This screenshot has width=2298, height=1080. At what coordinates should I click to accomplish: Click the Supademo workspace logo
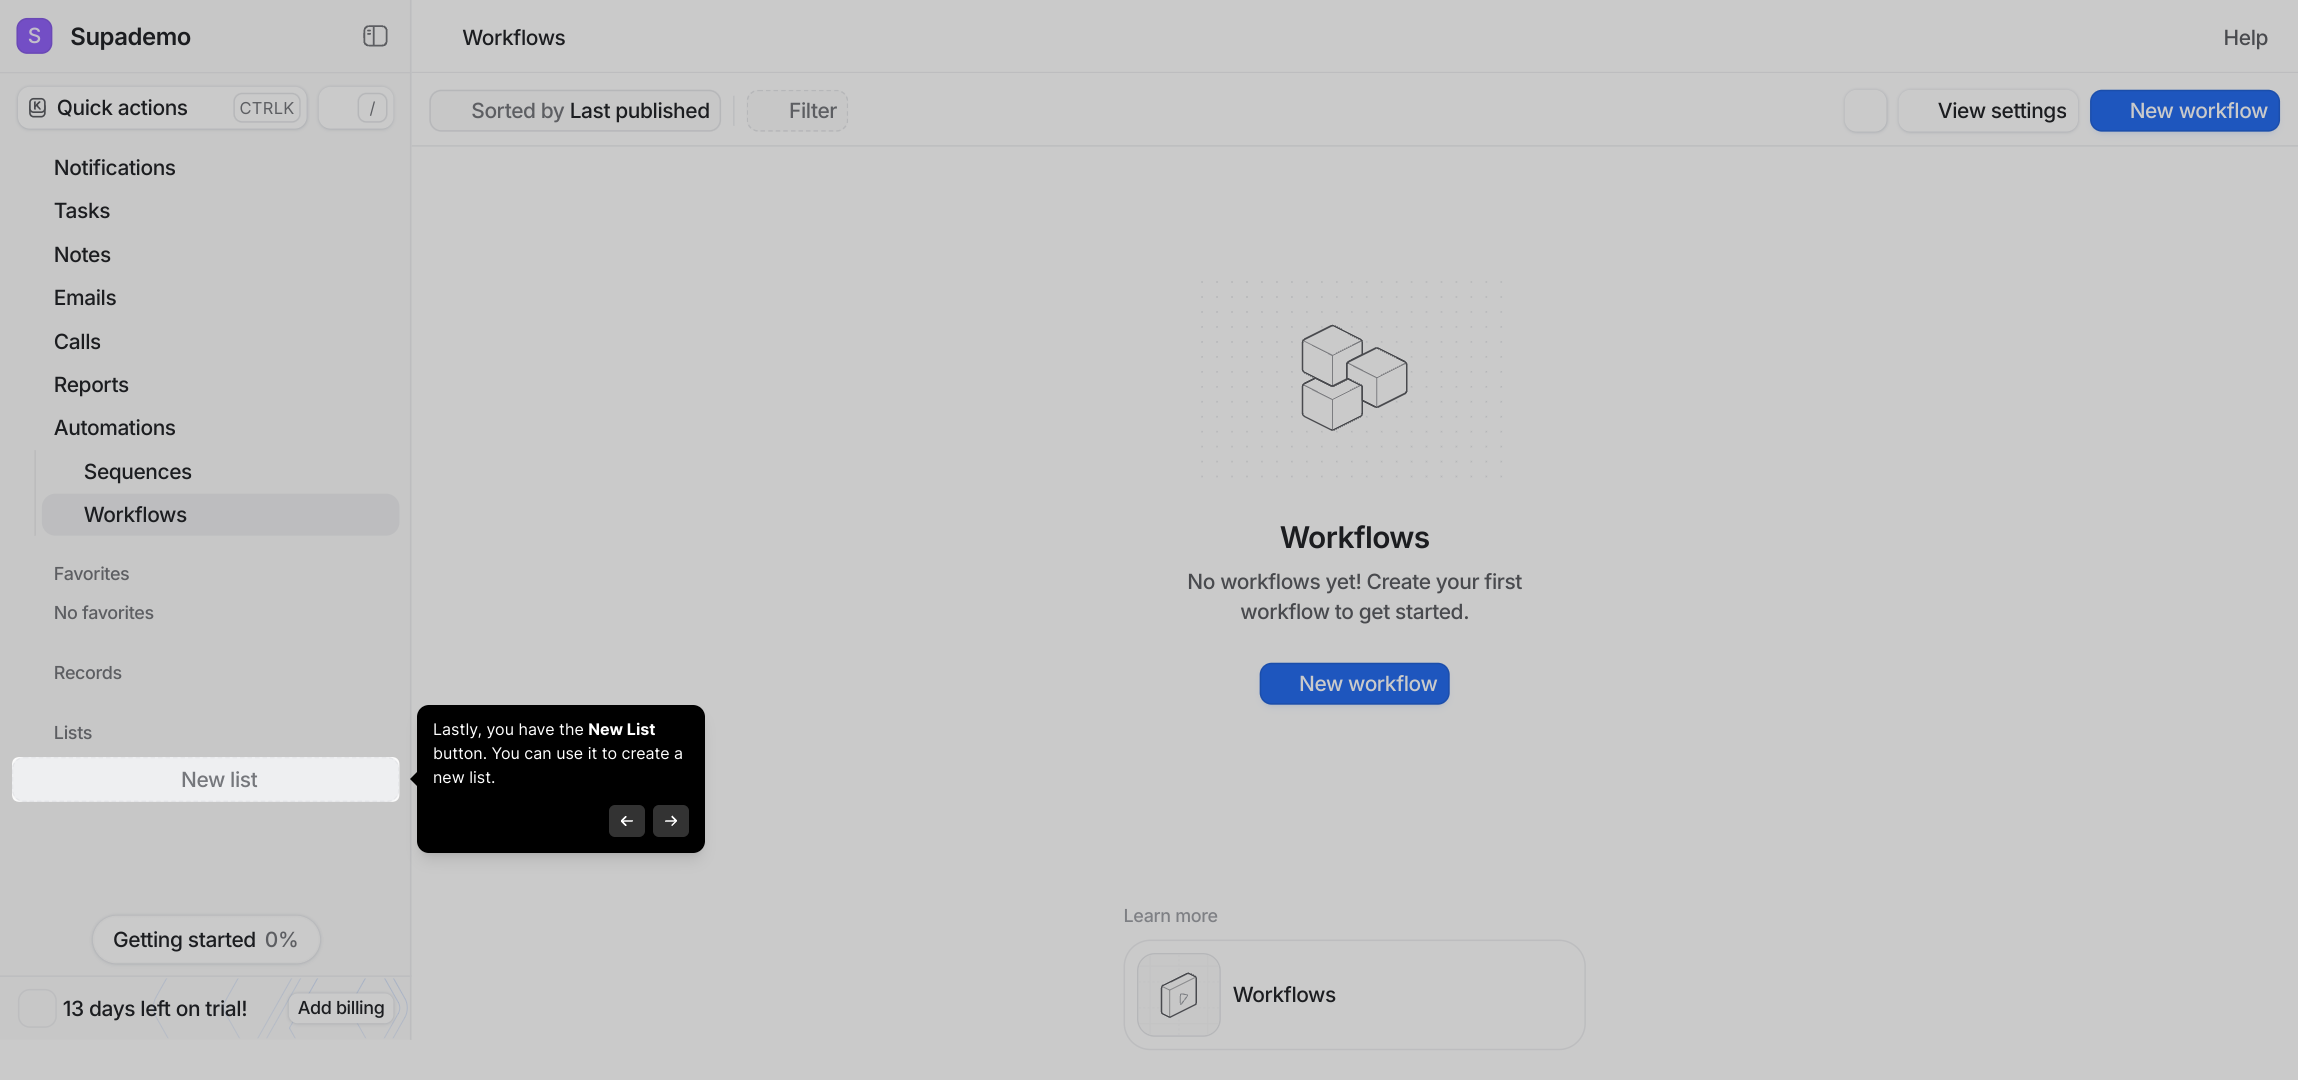[34, 36]
